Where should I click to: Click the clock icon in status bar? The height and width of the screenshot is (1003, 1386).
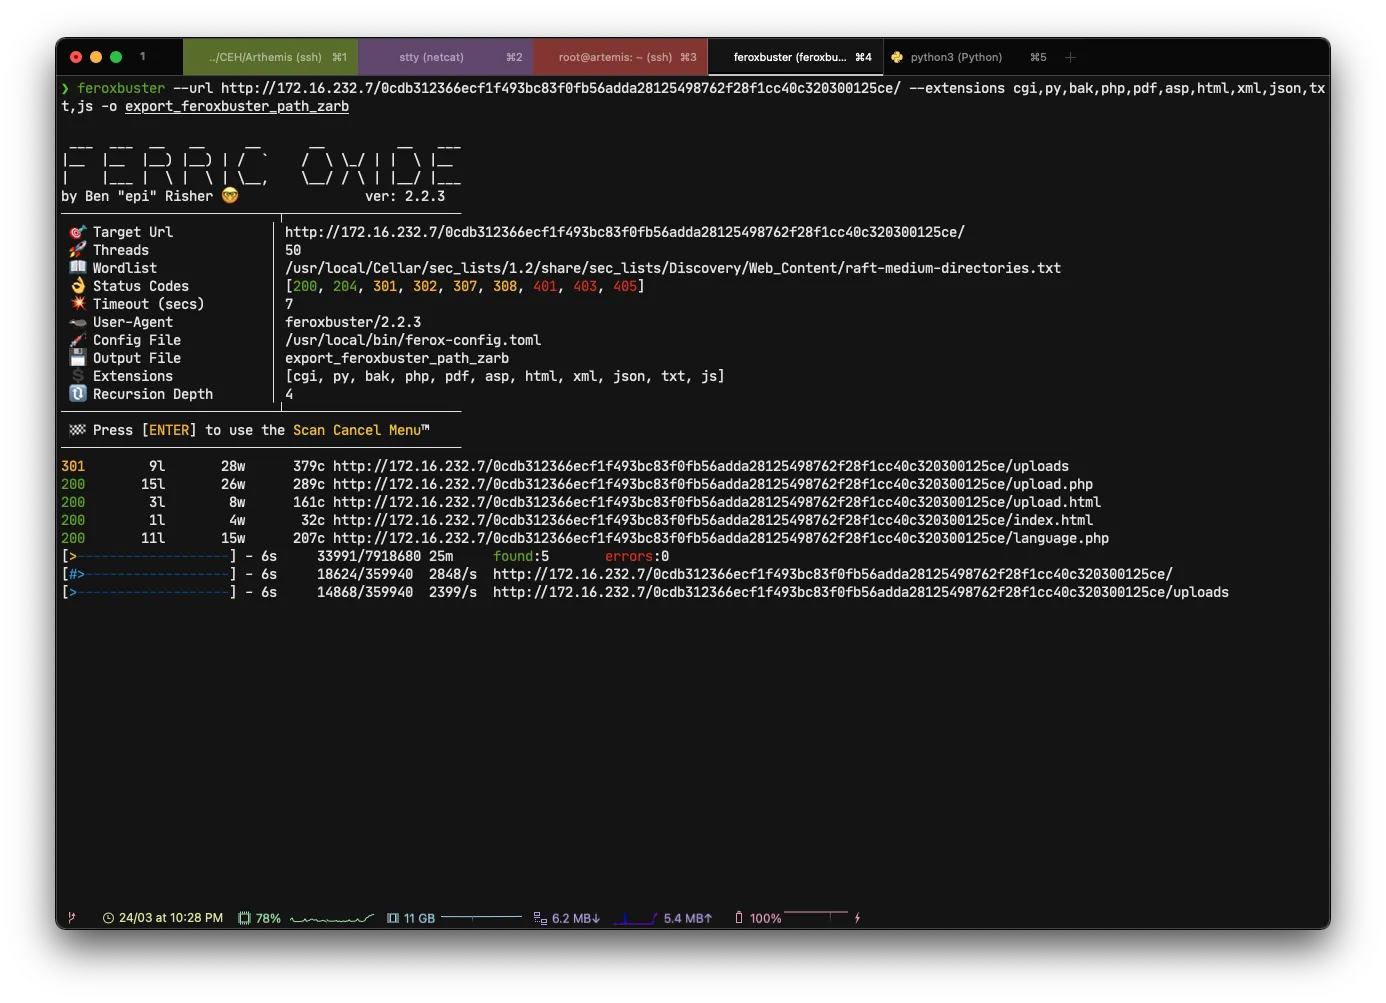click(108, 918)
